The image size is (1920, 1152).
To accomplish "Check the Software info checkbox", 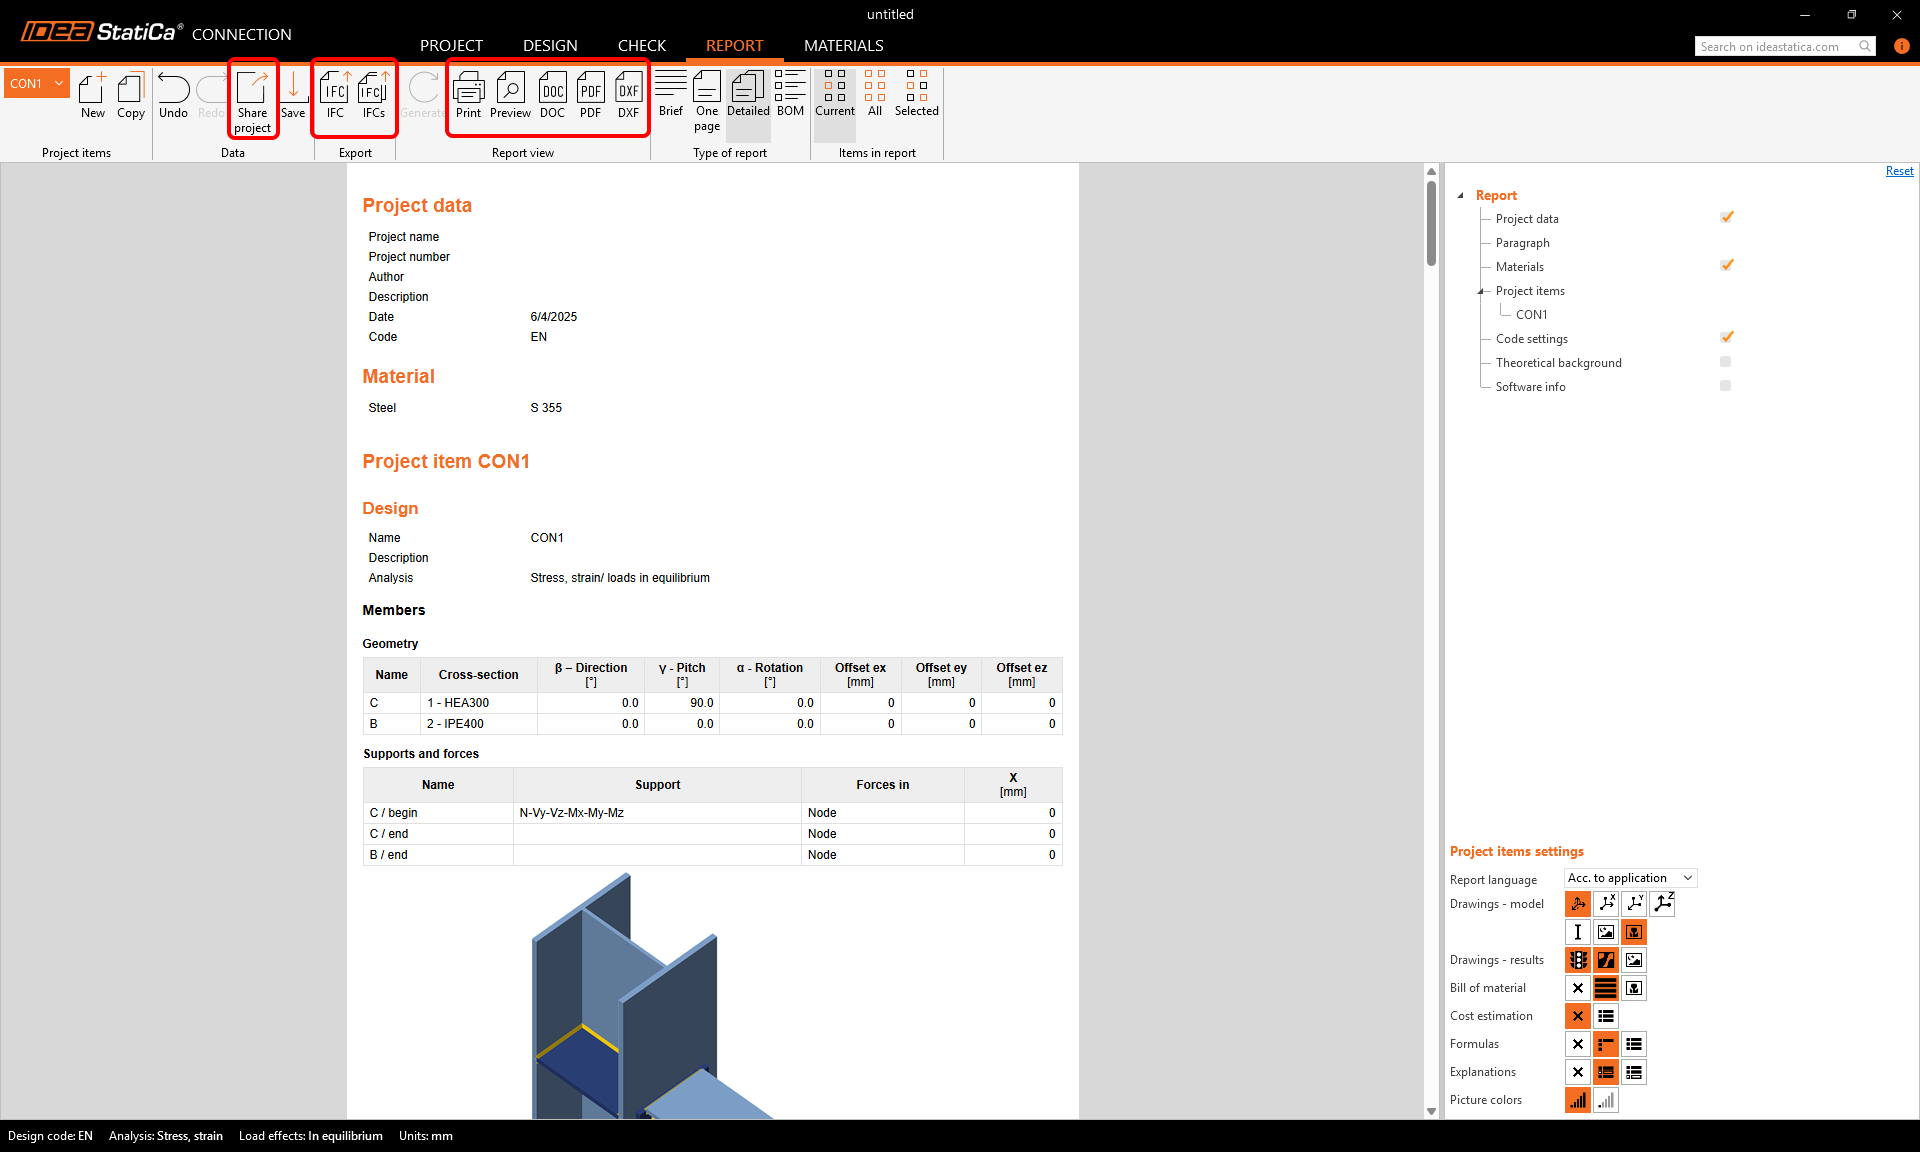I will coord(1725,385).
